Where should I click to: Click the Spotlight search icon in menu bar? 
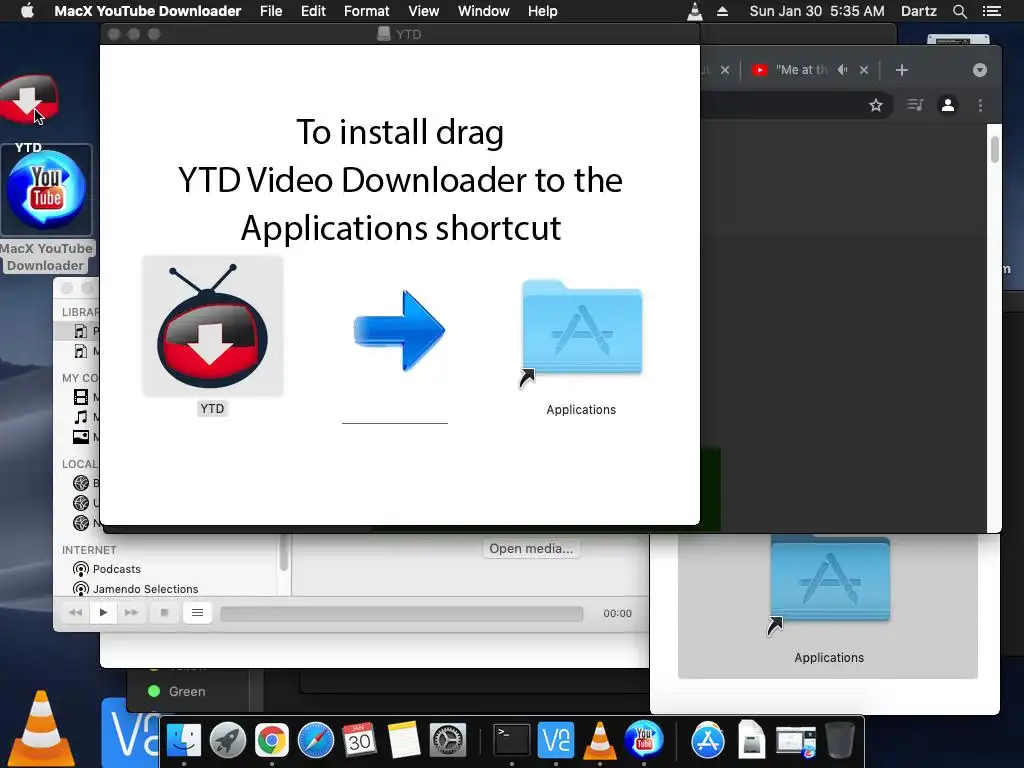point(959,11)
